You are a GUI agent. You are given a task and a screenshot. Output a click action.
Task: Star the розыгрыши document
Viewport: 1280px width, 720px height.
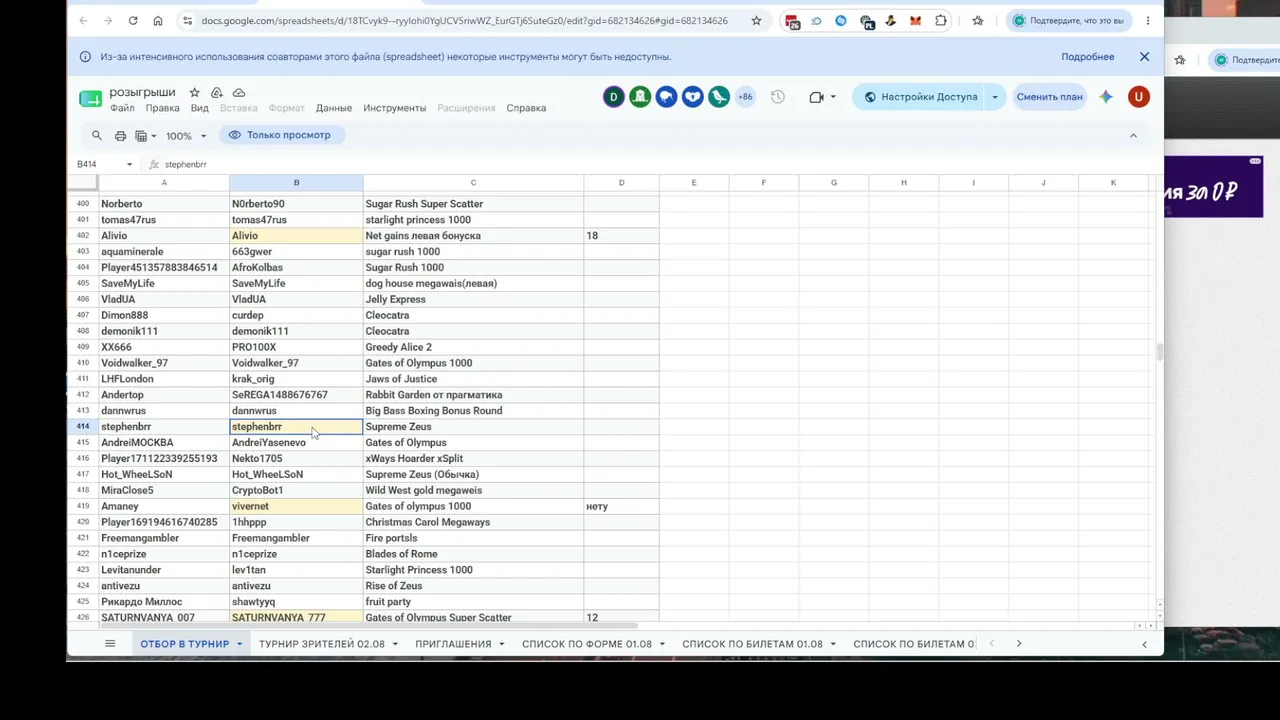[x=195, y=92]
